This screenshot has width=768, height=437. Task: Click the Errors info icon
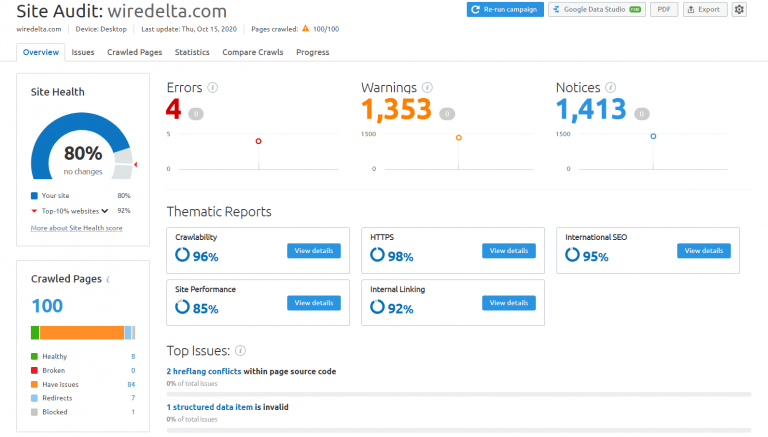click(213, 87)
